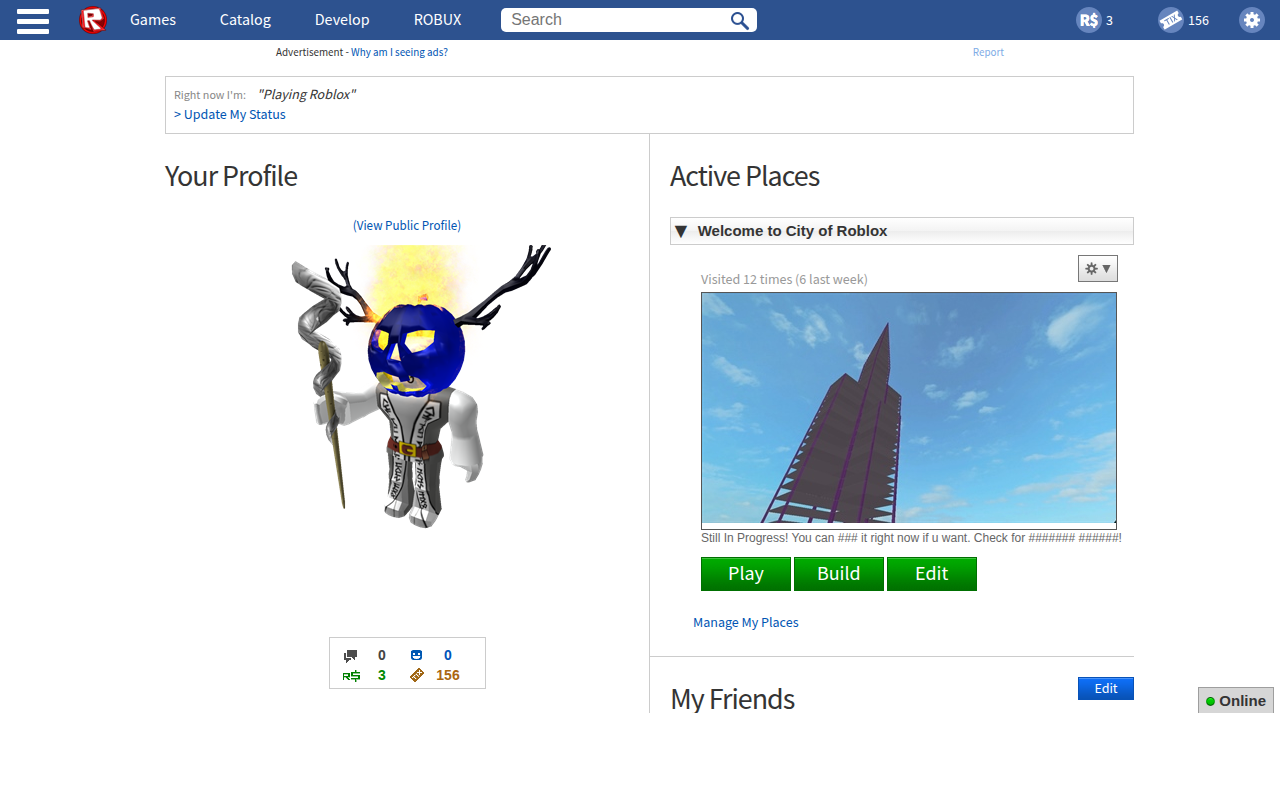Open the Robux balance icon

point(1088,20)
